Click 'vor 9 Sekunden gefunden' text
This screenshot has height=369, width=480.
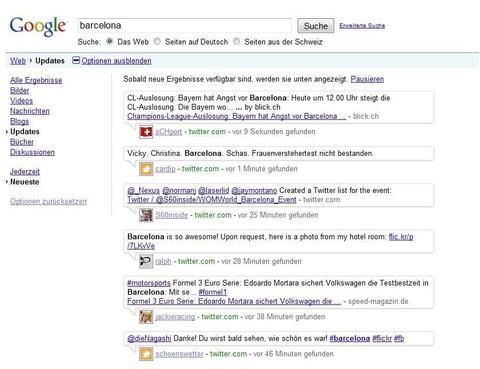click(x=274, y=132)
